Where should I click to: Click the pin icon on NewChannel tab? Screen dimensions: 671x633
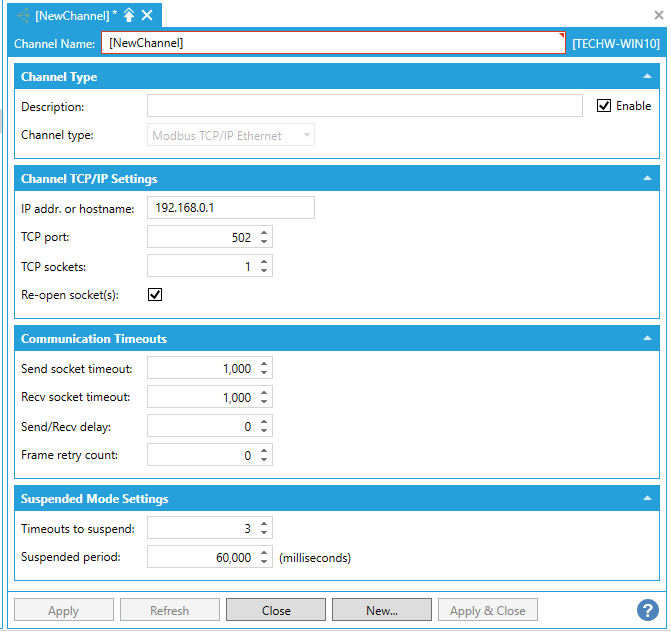tap(129, 15)
